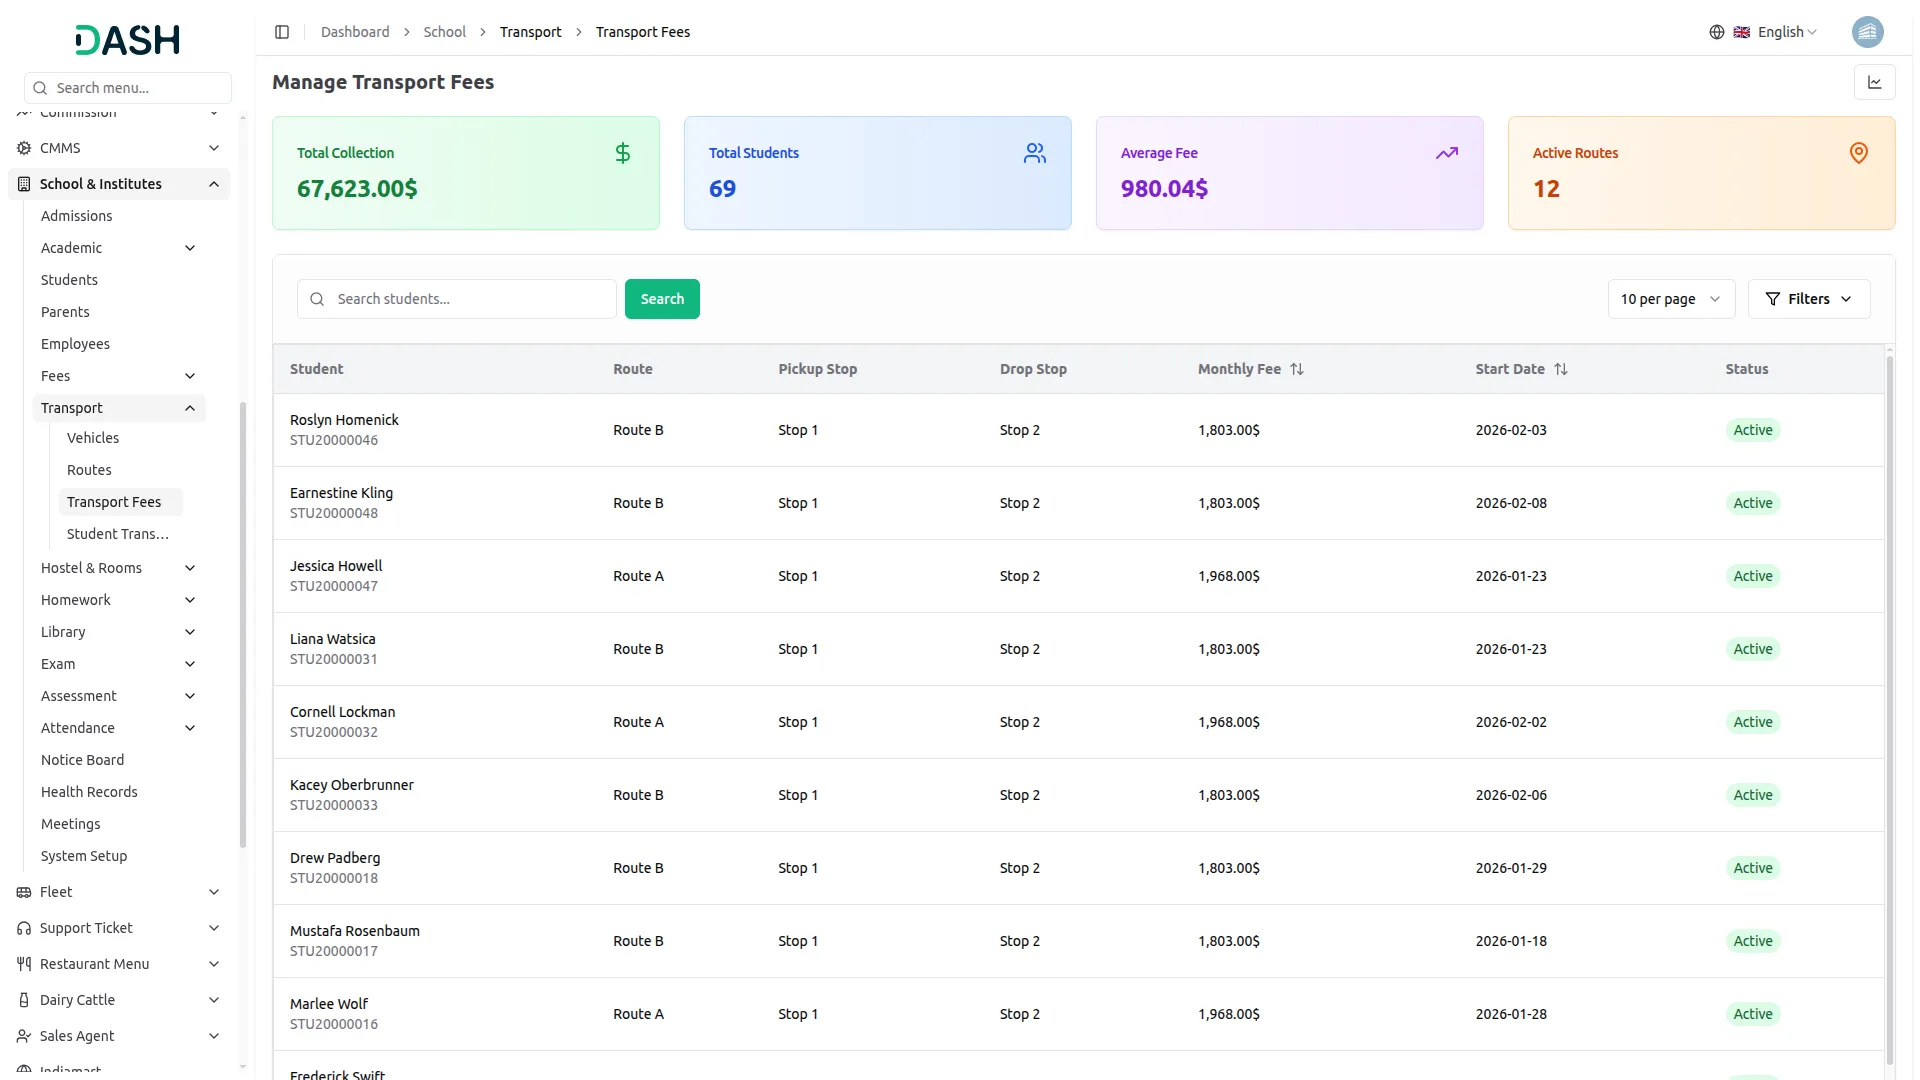Go to Routes in sidebar
Screen dimensions: 1920x1080
pos(89,470)
